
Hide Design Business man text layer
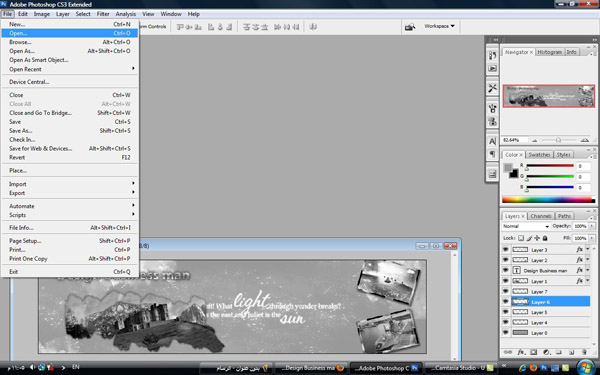pyautogui.click(x=505, y=270)
